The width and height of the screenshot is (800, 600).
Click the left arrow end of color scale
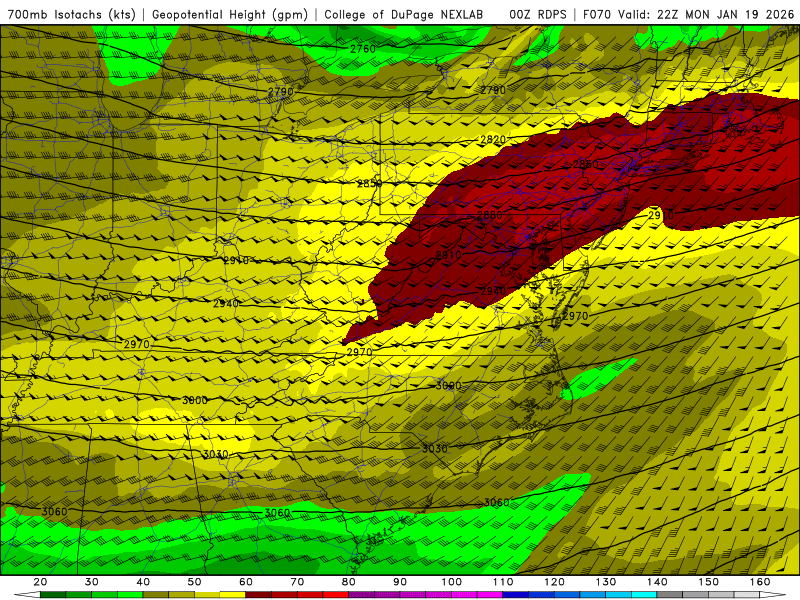tap(28, 595)
